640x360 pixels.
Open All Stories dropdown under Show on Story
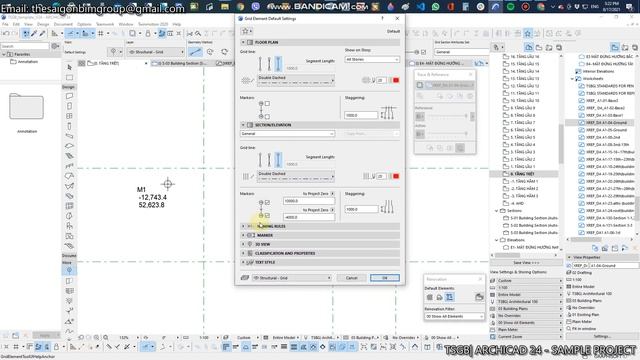tap(372, 60)
